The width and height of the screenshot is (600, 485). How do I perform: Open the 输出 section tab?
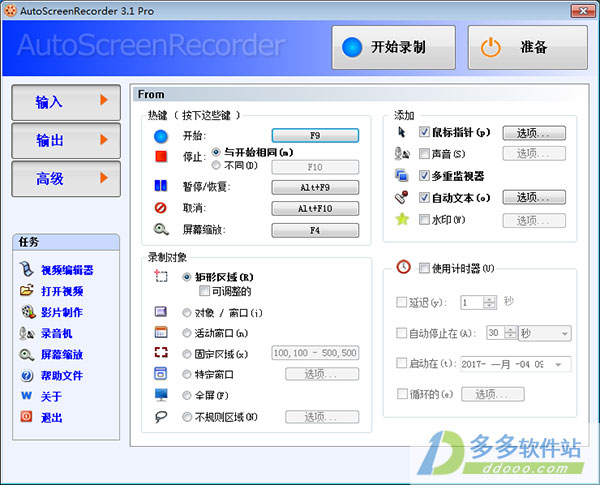point(66,140)
